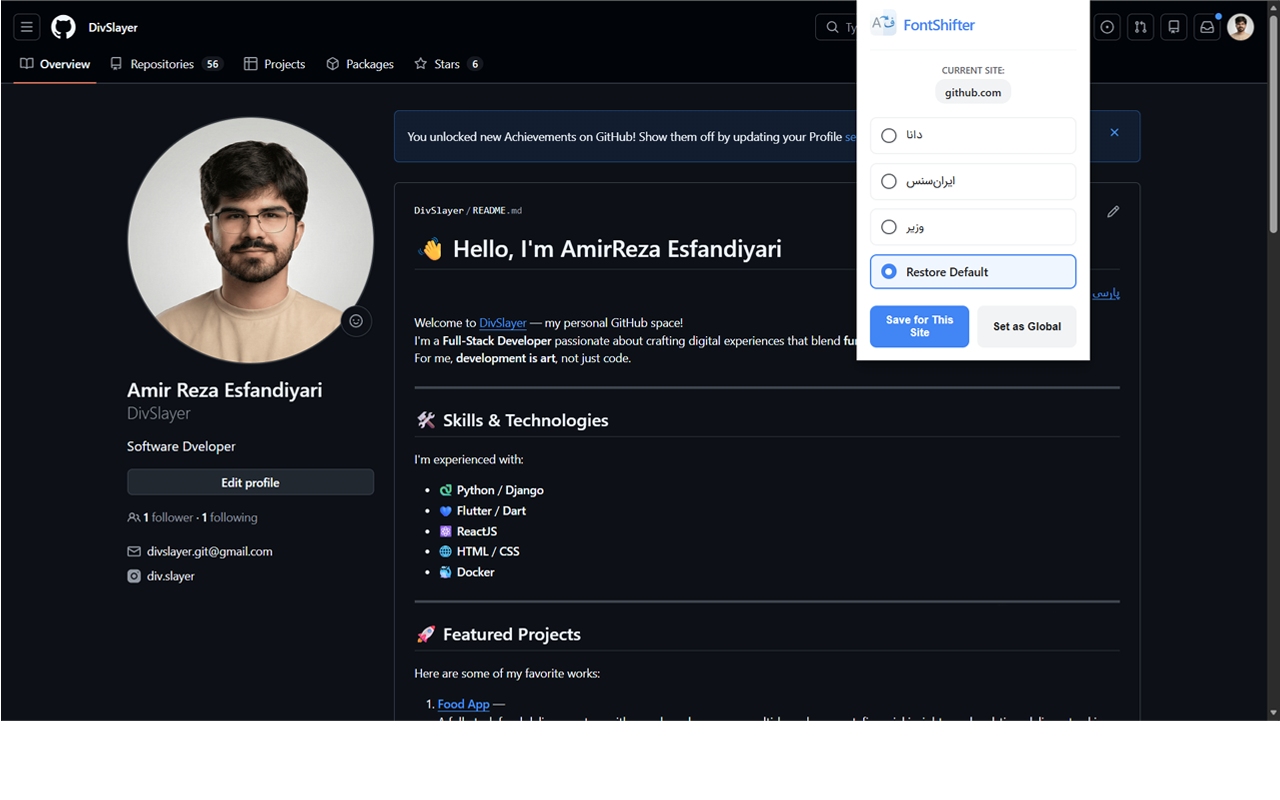The width and height of the screenshot is (1280, 800).
Task: Select the دانا font option
Action: [x=973, y=135]
